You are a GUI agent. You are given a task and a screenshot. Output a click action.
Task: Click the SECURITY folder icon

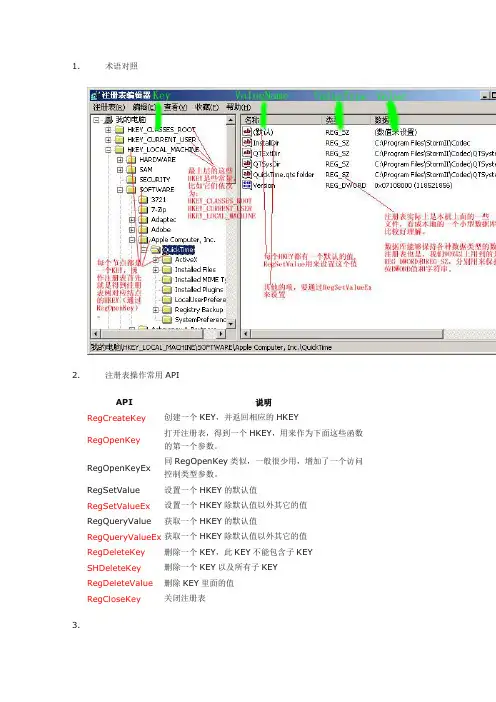(x=131, y=180)
